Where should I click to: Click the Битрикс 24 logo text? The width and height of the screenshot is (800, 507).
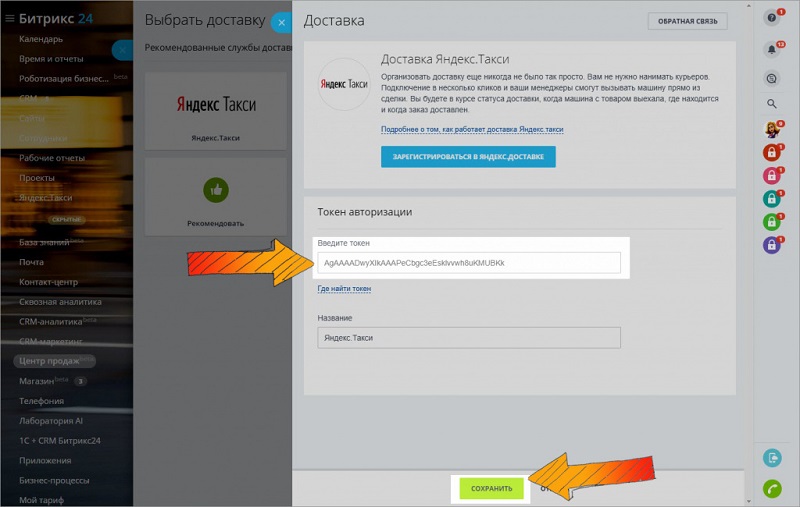click(x=56, y=19)
